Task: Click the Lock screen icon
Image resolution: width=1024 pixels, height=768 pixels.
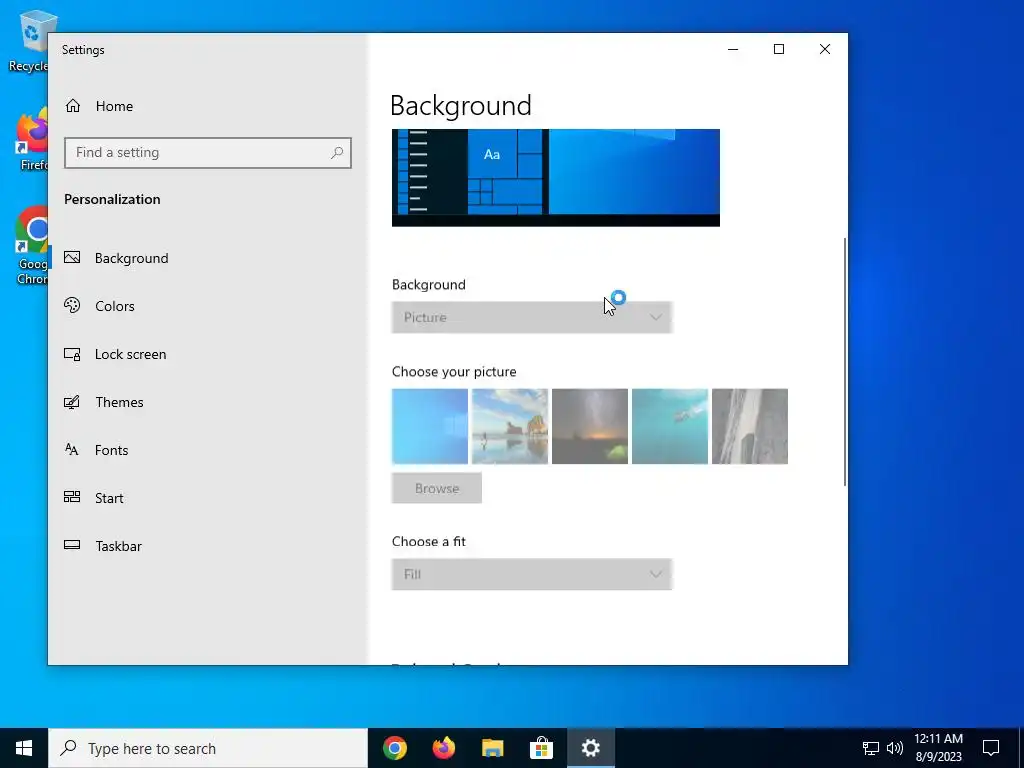Action: (x=72, y=354)
